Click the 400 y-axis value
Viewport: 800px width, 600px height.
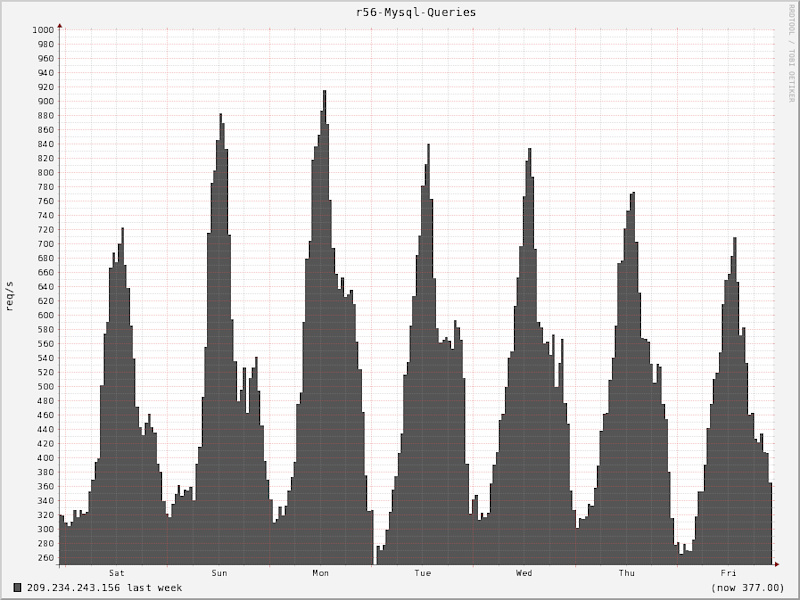click(45, 458)
